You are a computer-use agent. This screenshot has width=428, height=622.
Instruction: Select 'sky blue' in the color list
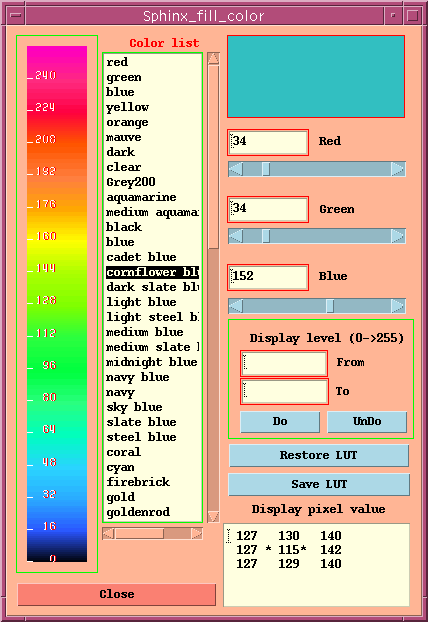click(152, 407)
